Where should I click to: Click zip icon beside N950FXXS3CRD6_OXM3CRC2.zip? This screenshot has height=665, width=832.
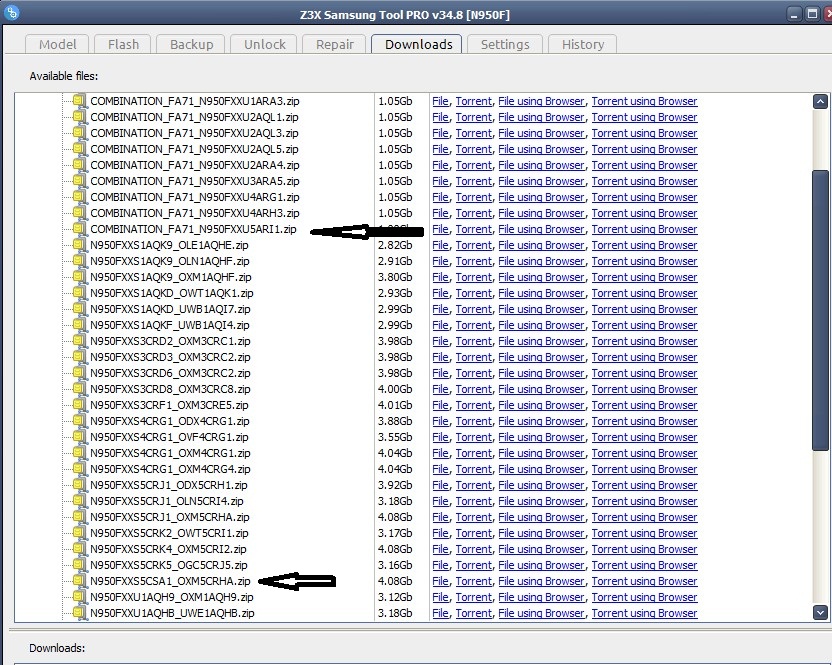(x=79, y=373)
